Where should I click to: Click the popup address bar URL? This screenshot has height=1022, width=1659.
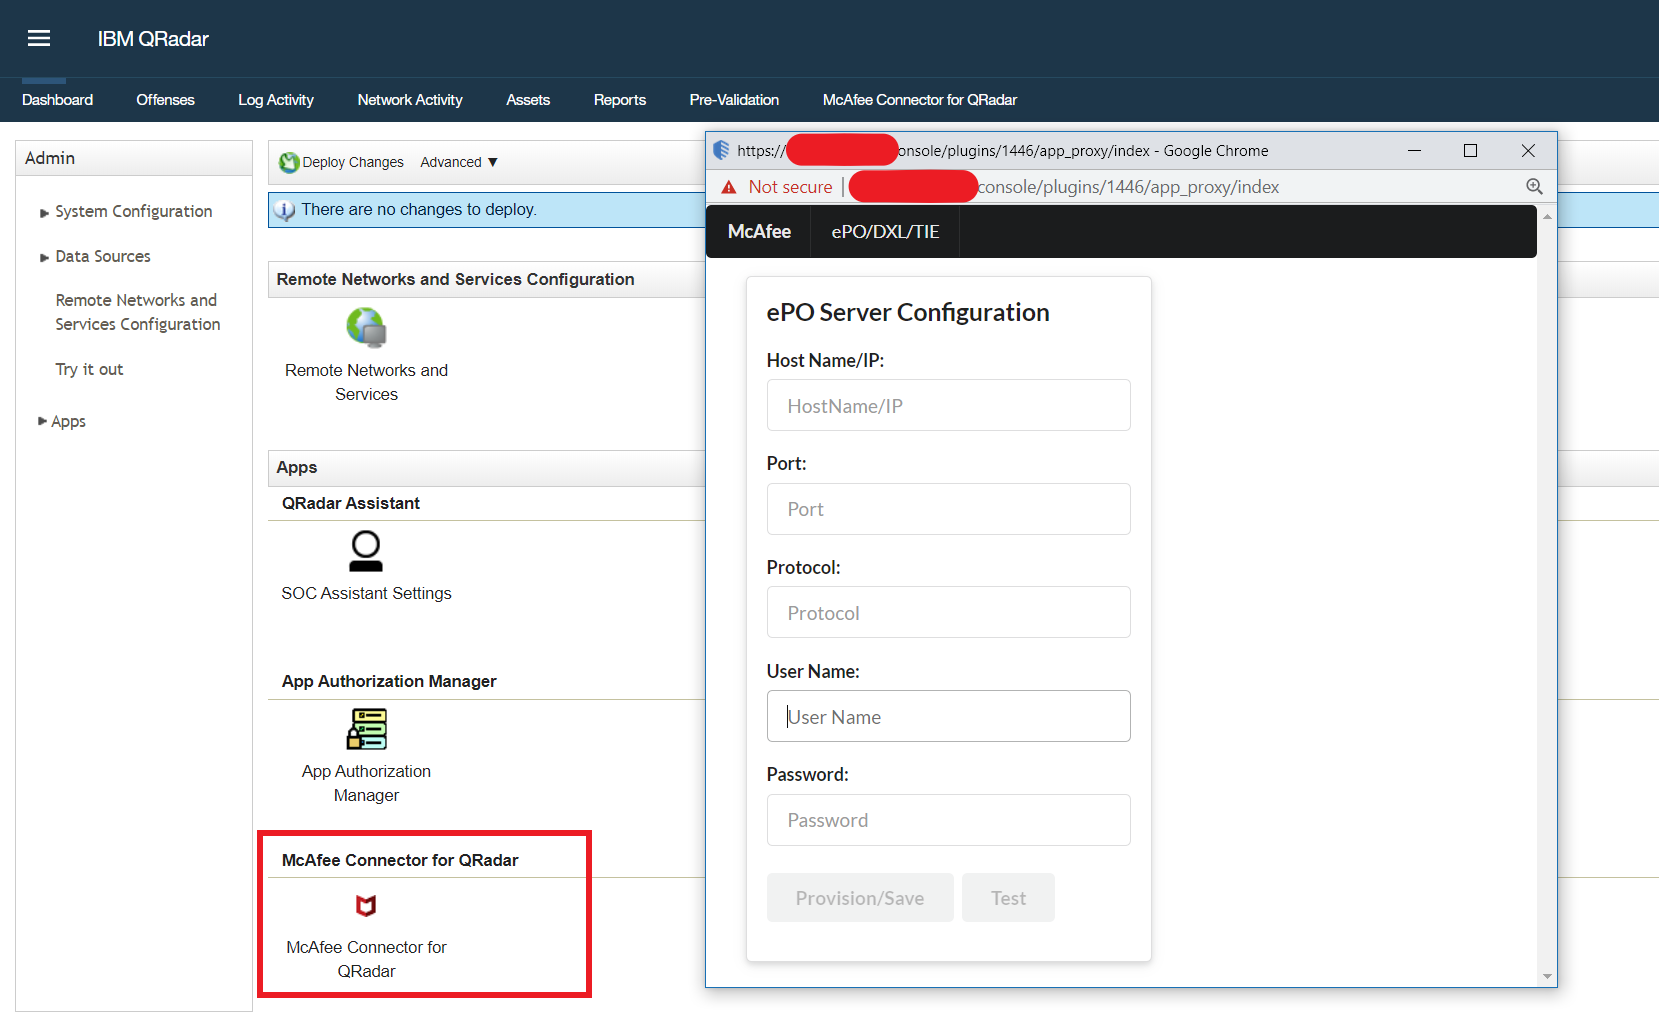pyautogui.click(x=1128, y=187)
